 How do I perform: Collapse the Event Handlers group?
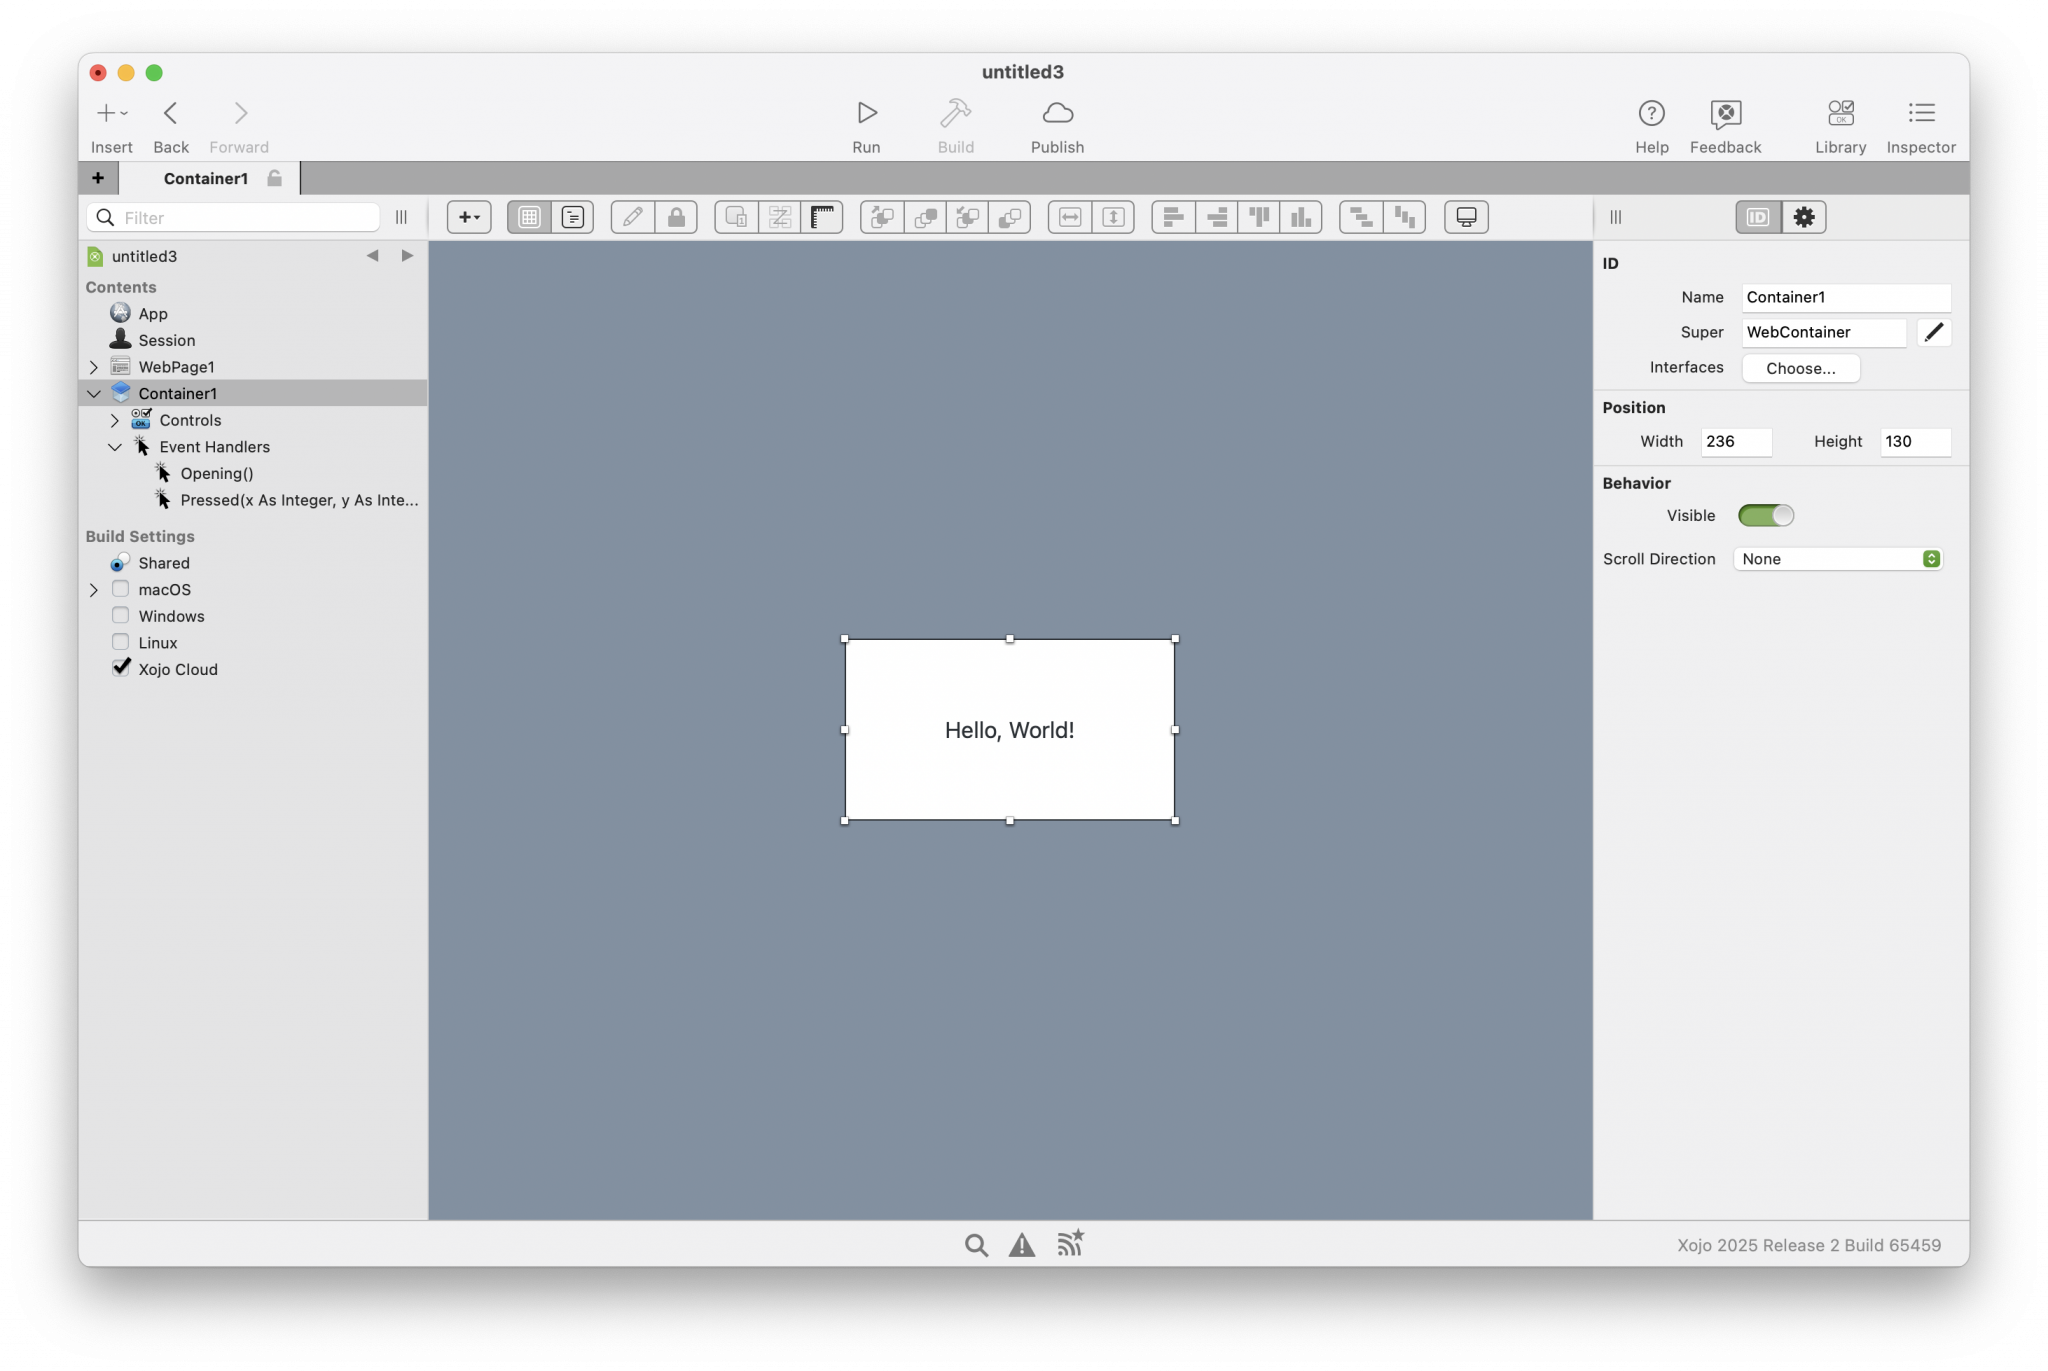pos(115,447)
